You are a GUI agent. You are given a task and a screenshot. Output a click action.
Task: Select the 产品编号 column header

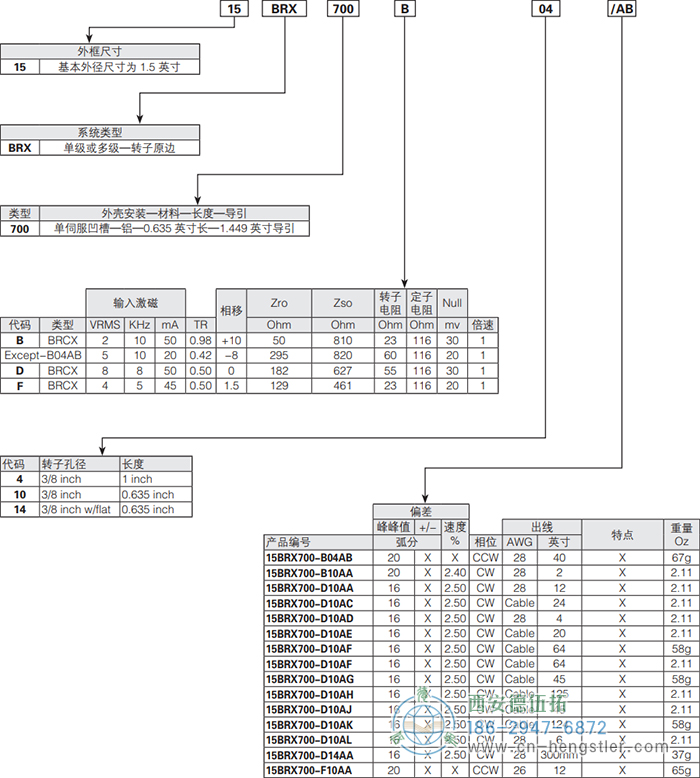click(x=289, y=541)
